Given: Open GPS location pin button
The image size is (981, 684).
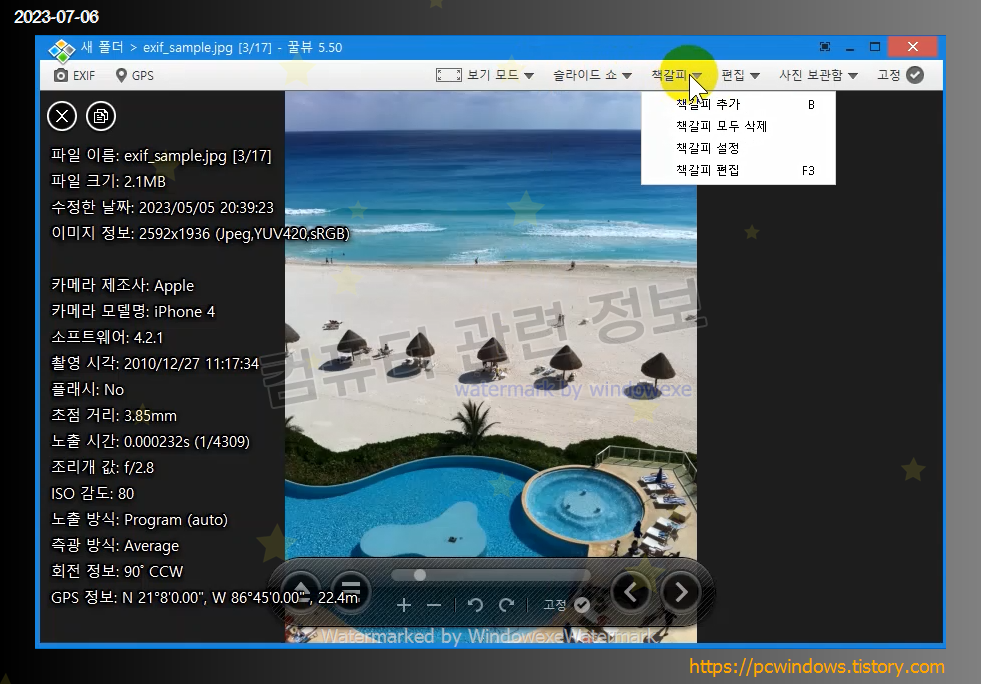Looking at the screenshot, I should click(x=135, y=75).
